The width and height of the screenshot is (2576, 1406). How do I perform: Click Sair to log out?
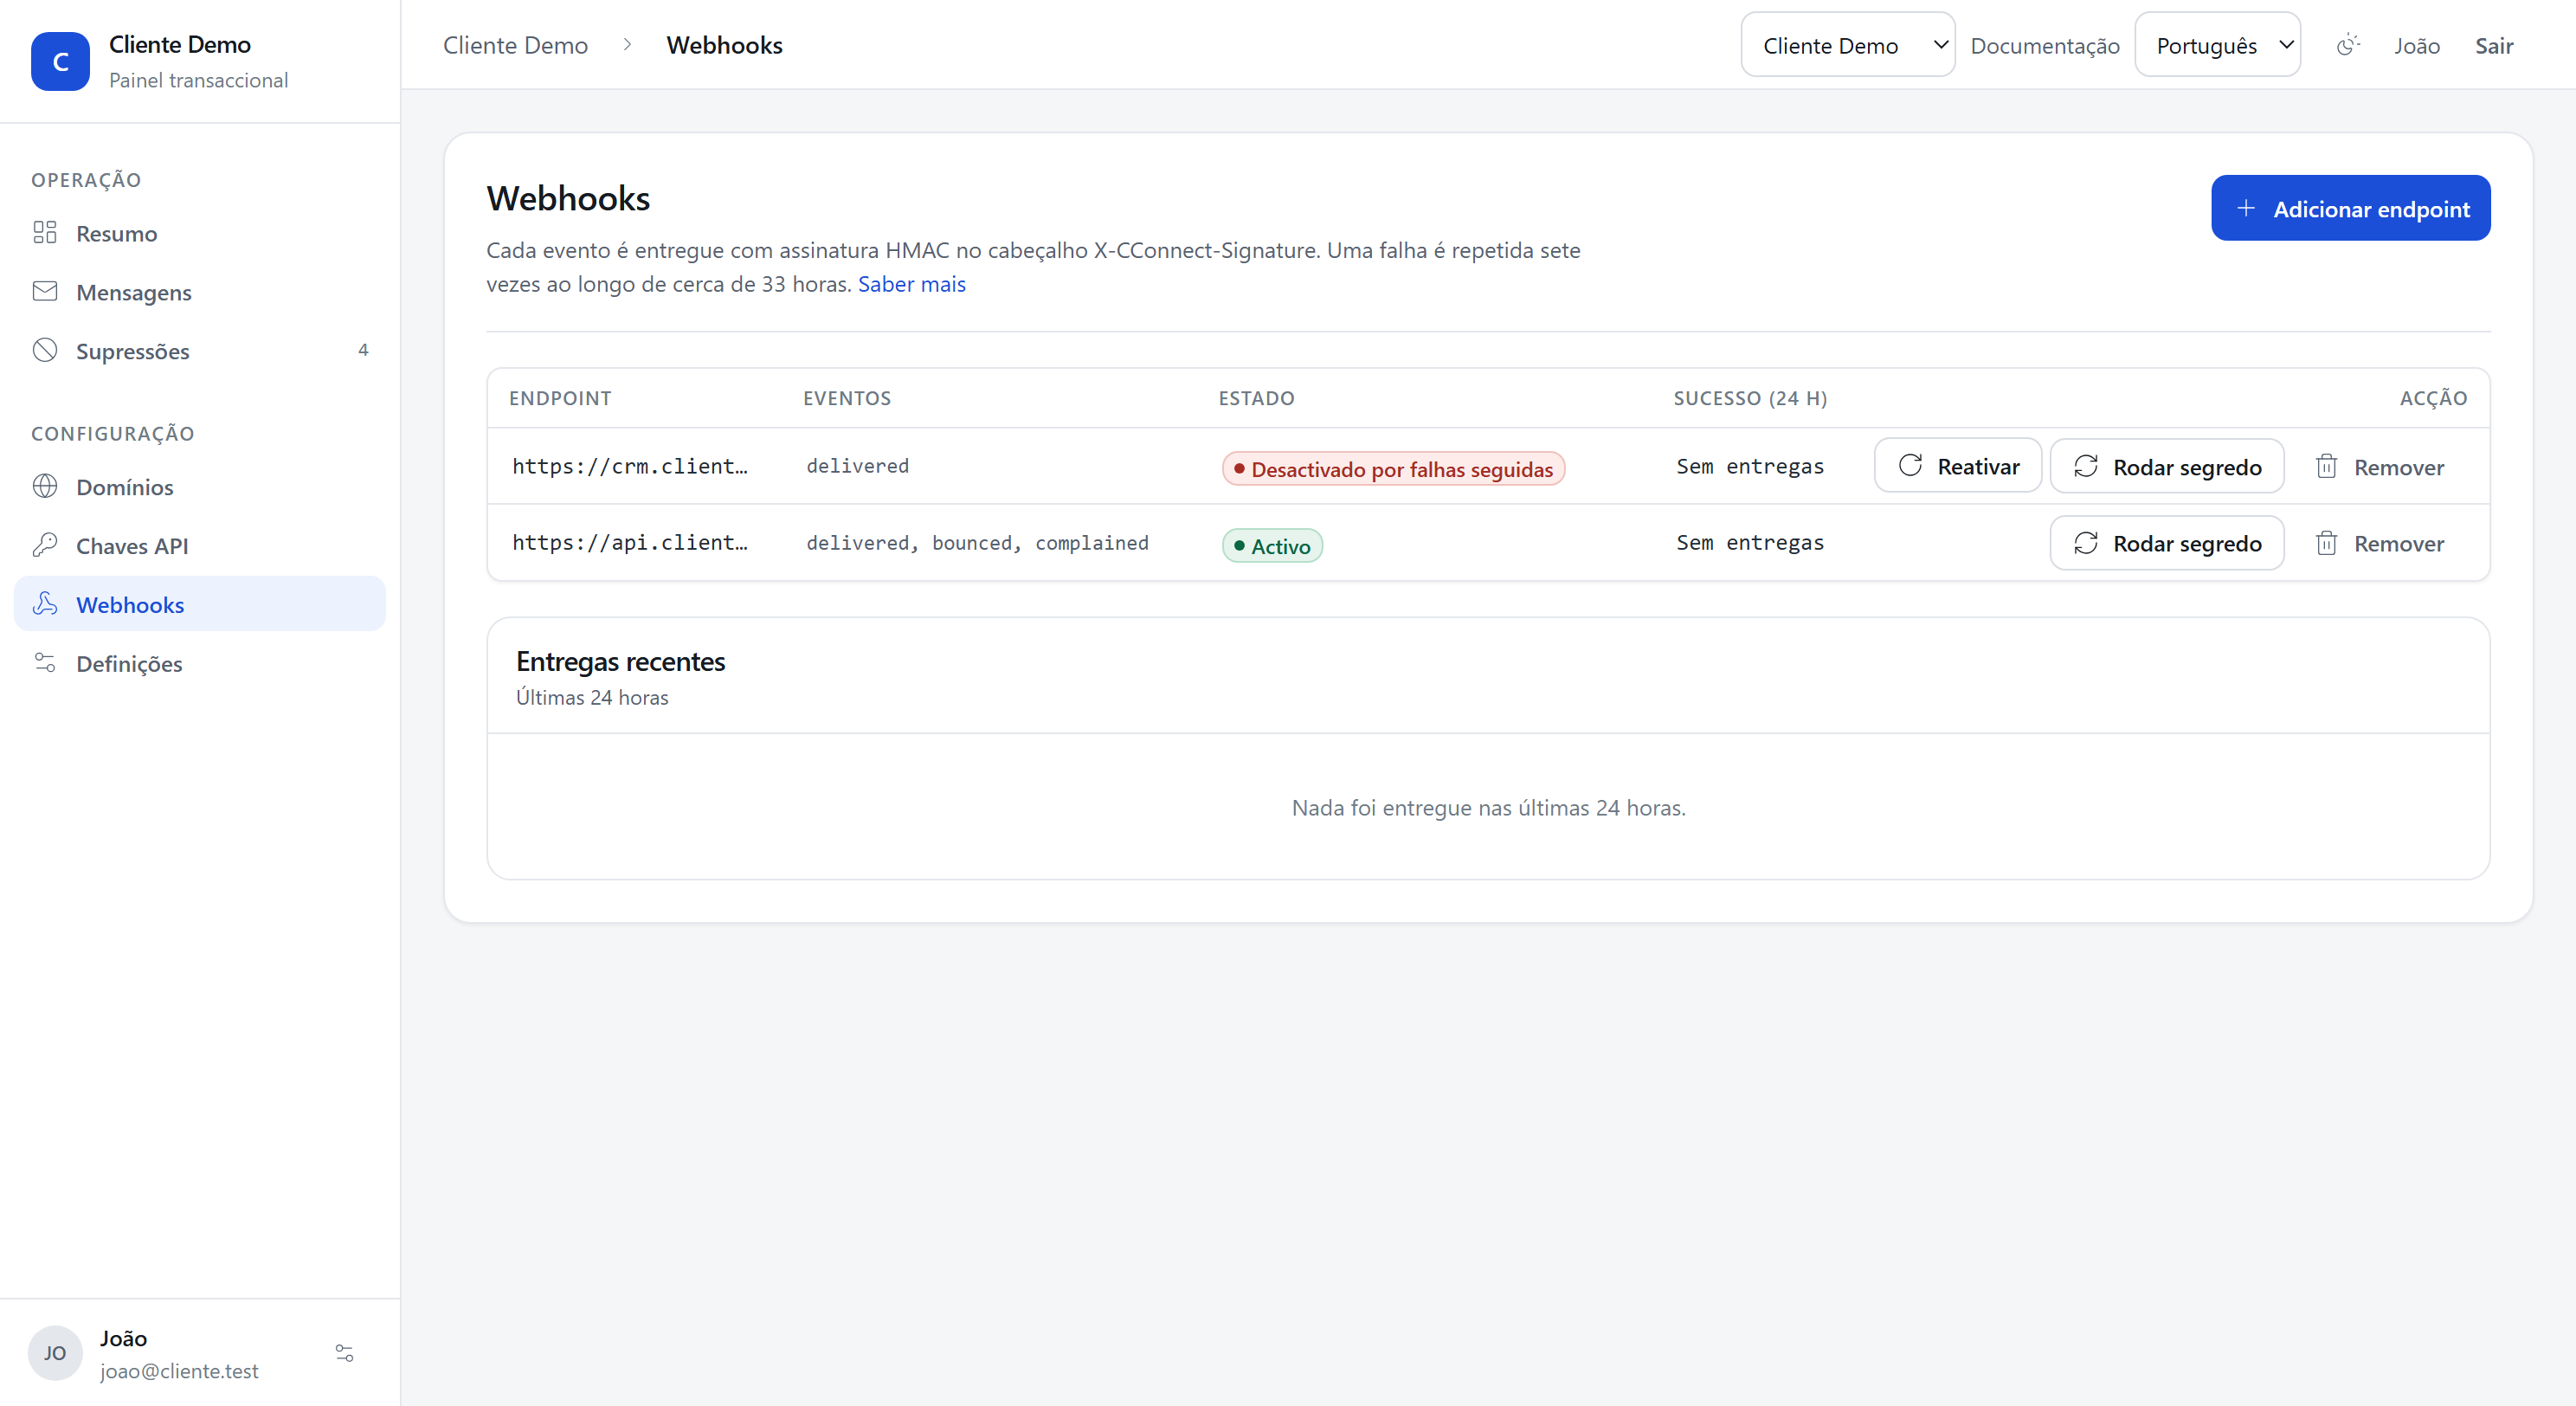(x=2493, y=46)
